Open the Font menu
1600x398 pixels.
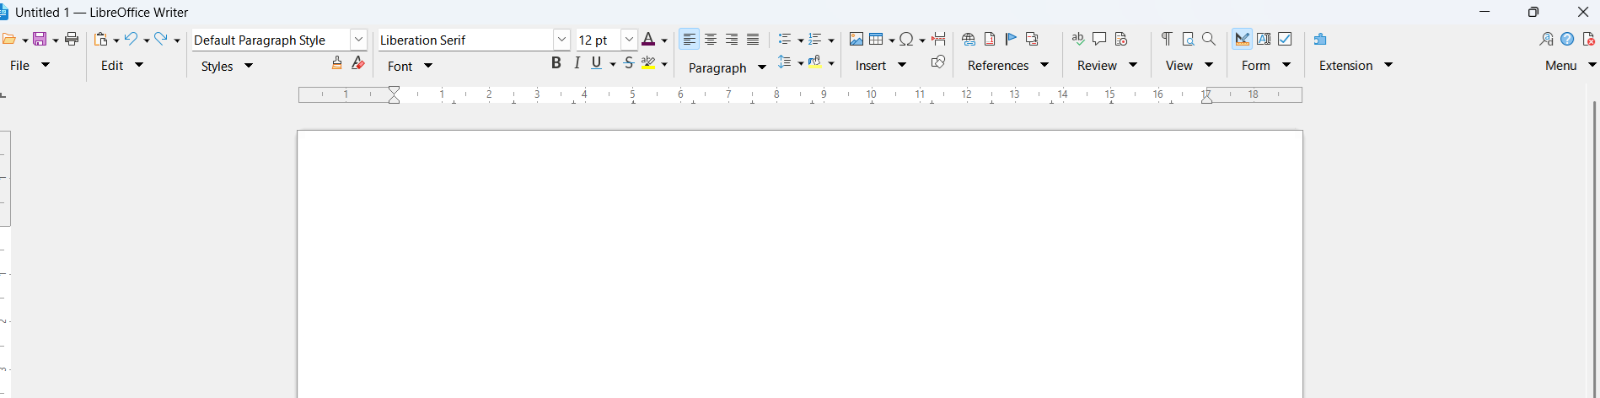(410, 66)
